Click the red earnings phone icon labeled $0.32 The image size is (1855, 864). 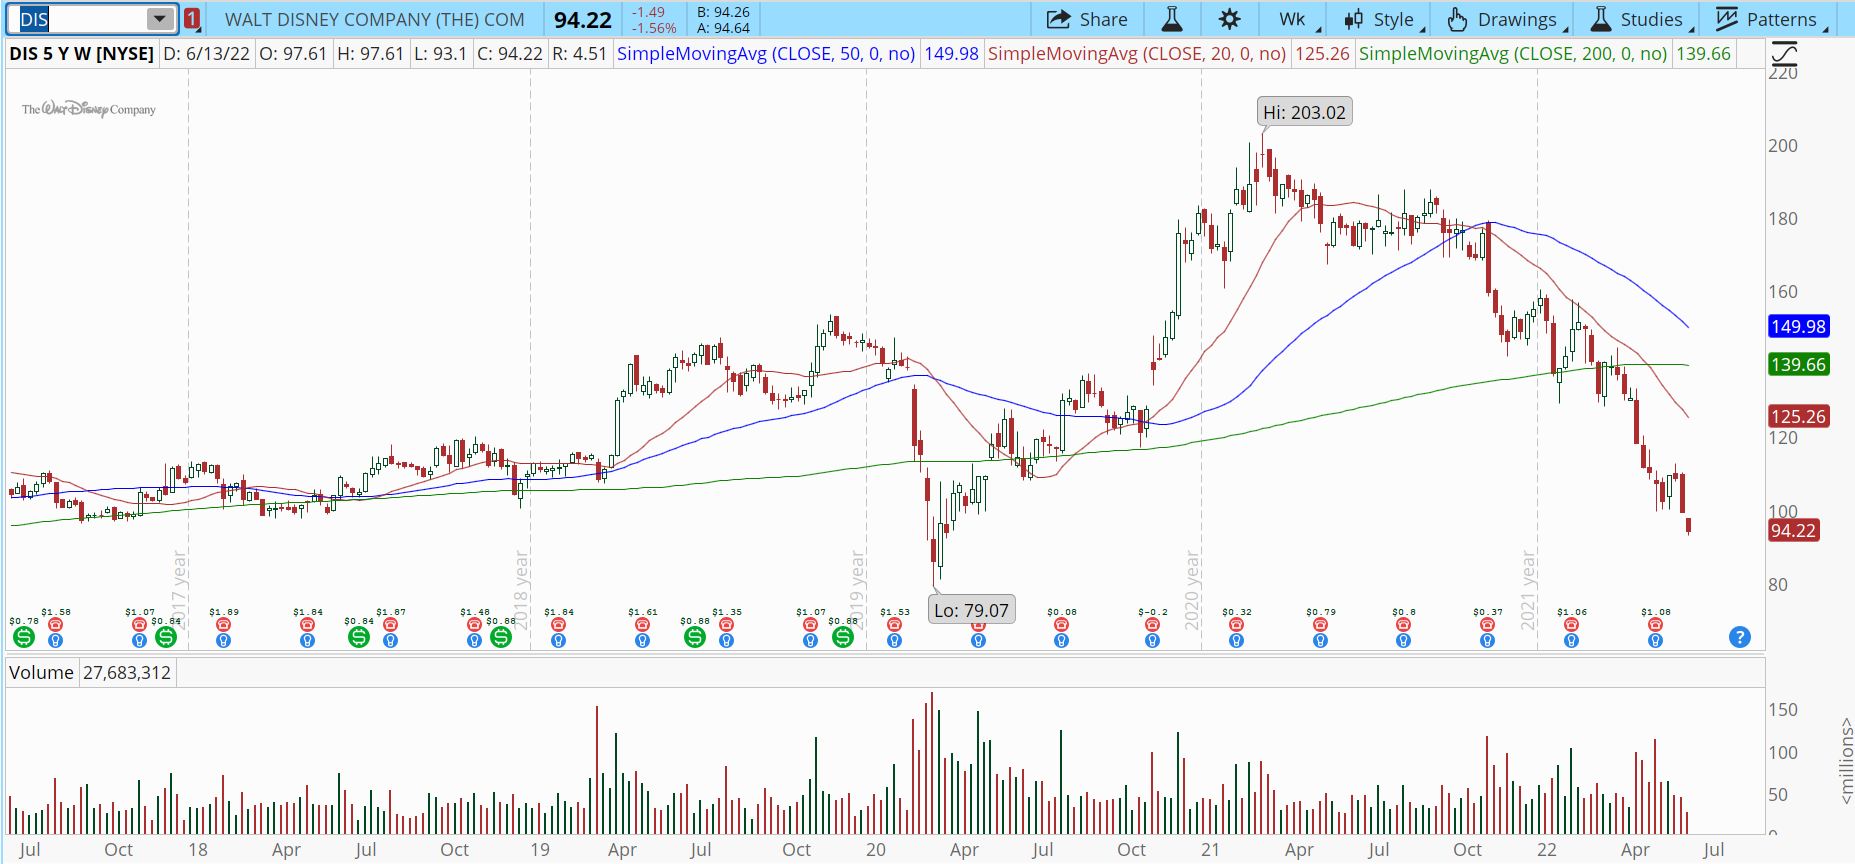pyautogui.click(x=1237, y=625)
